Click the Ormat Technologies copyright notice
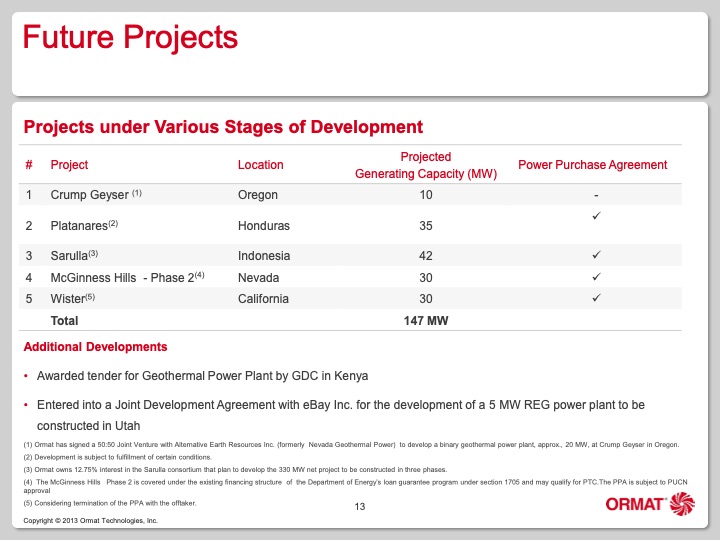720x540 pixels. click(x=91, y=521)
